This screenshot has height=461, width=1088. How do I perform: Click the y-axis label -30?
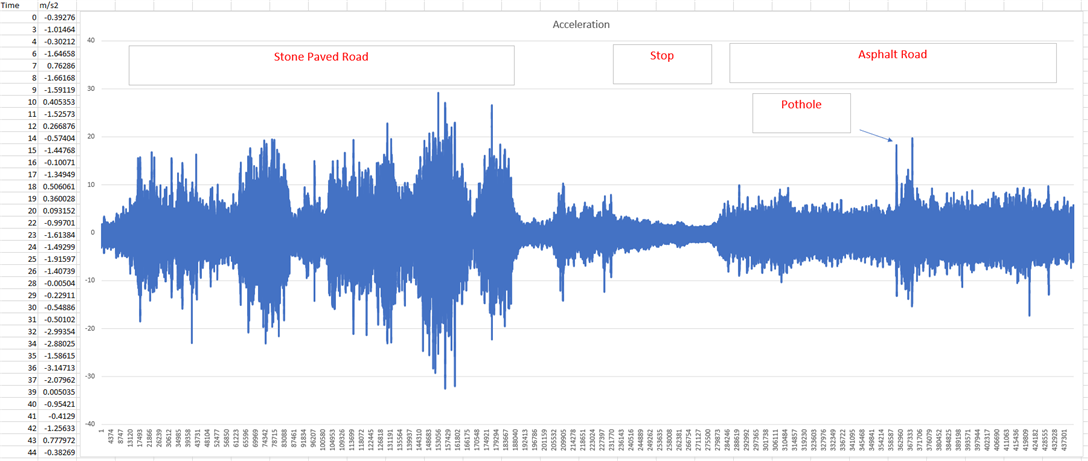pyautogui.click(x=89, y=376)
